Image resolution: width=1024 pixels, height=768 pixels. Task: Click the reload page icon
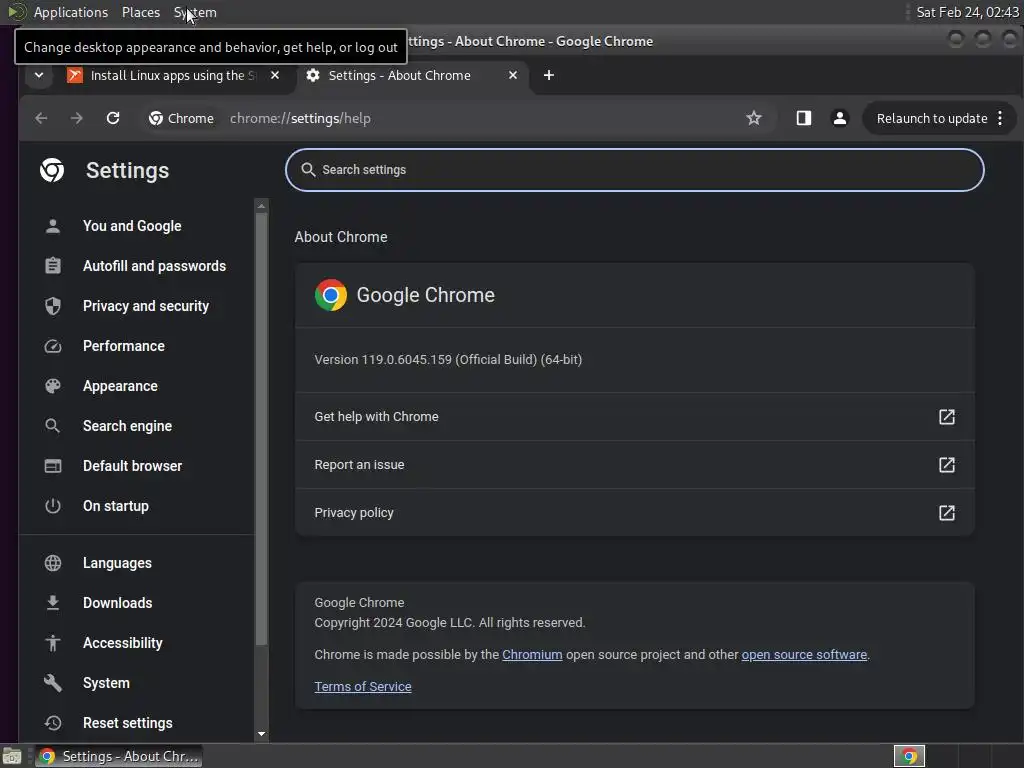[x=113, y=118]
